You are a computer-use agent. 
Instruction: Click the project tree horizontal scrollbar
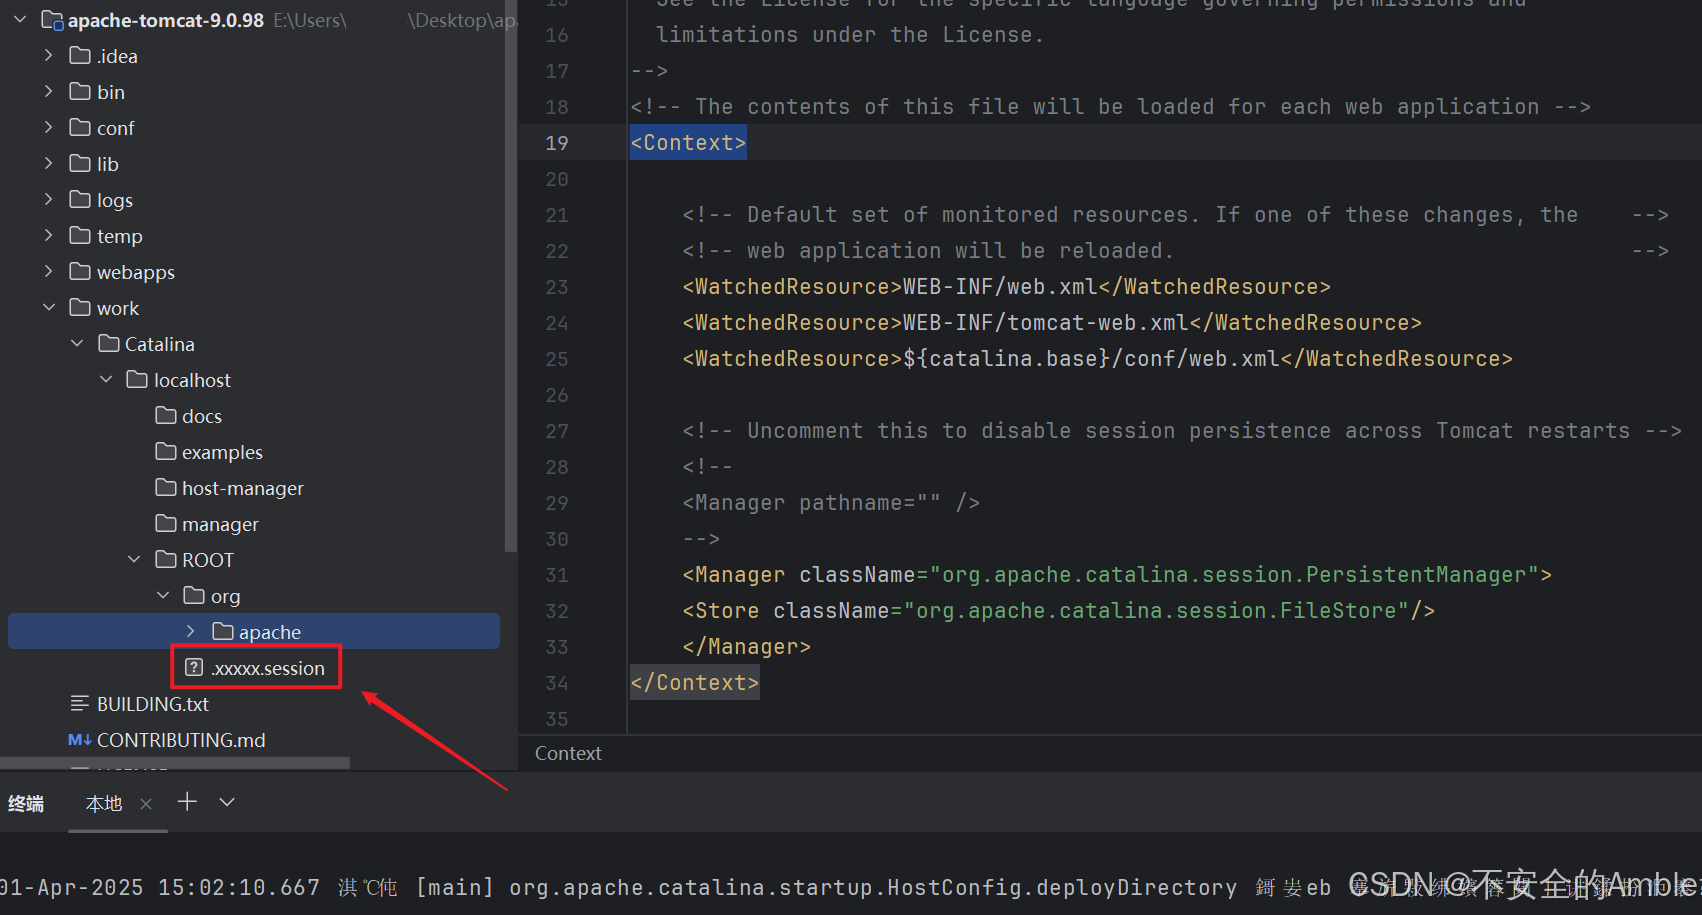tap(175, 763)
